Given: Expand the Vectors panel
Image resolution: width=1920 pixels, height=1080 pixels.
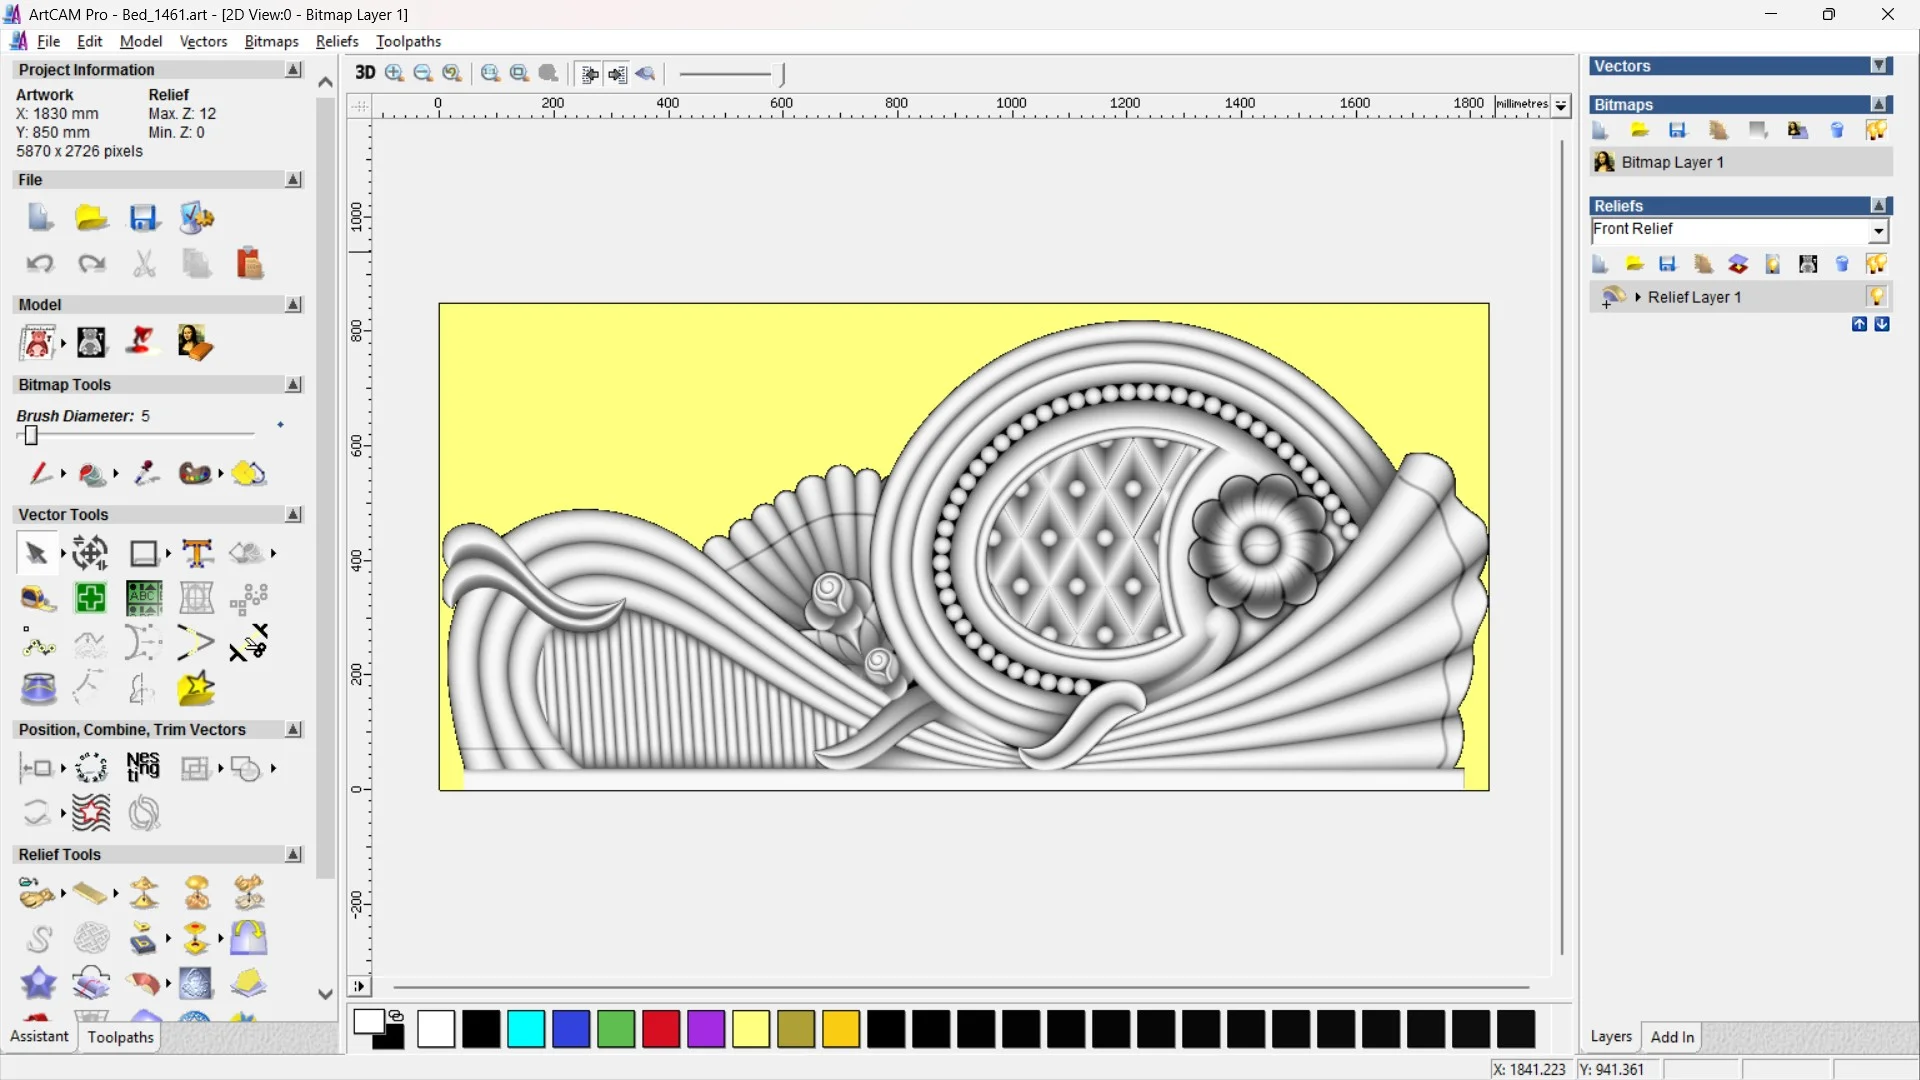Looking at the screenshot, I should click(x=1879, y=66).
